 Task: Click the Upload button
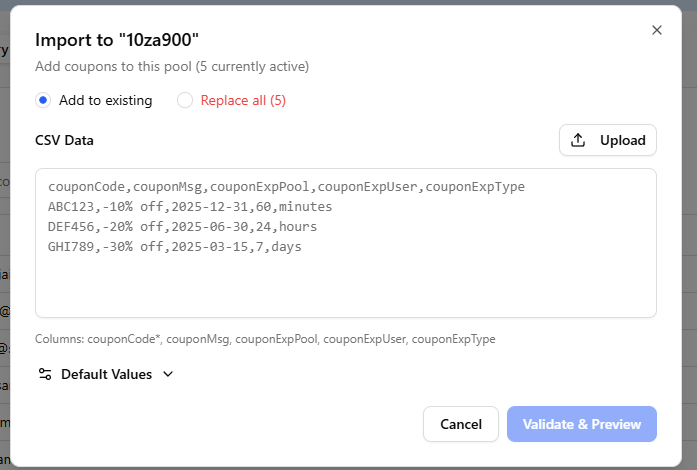pos(608,140)
